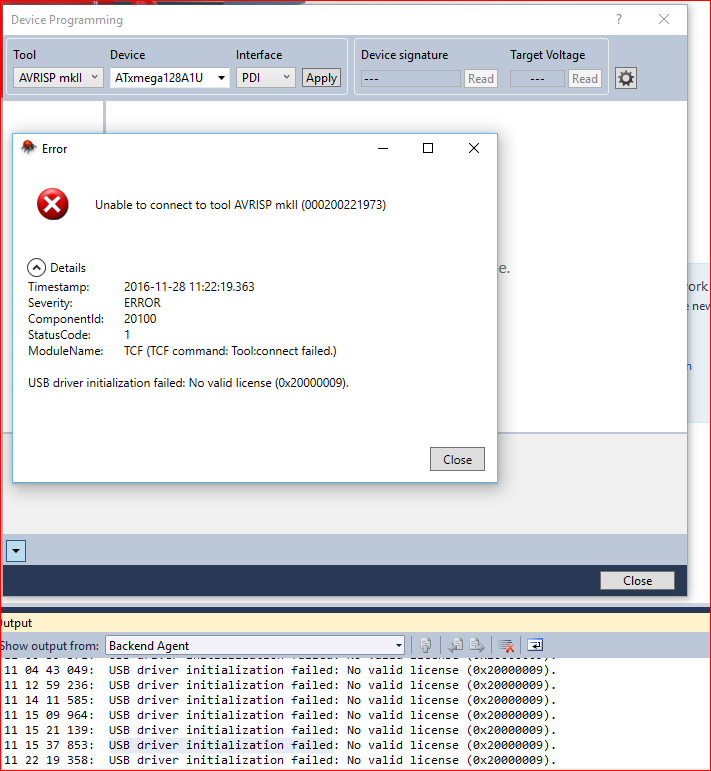Close the Error dialog with X
The image size is (711, 771).
[474, 148]
